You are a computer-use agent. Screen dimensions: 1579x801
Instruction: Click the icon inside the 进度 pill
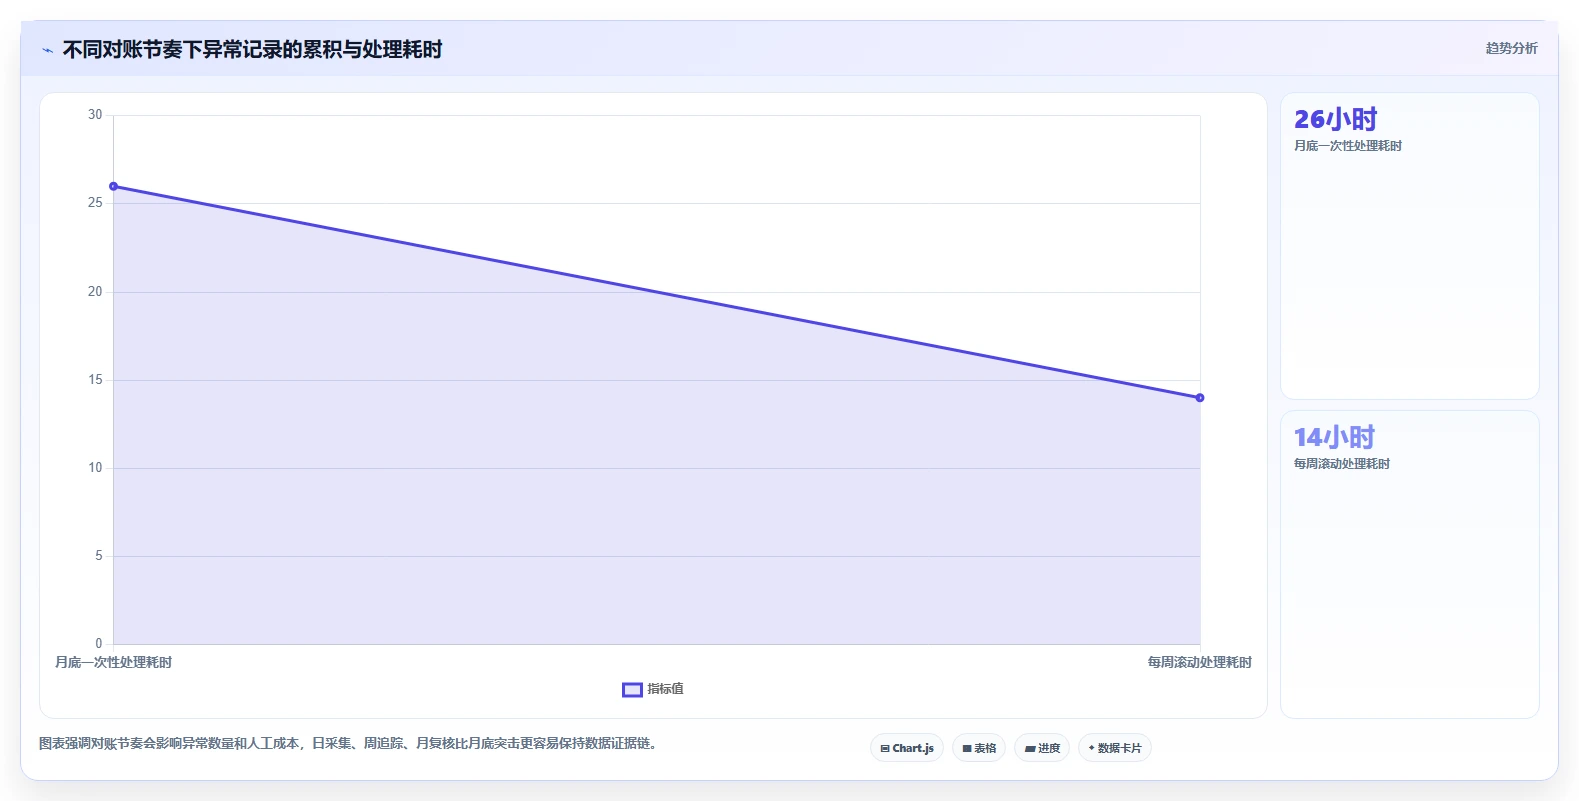coord(1030,748)
